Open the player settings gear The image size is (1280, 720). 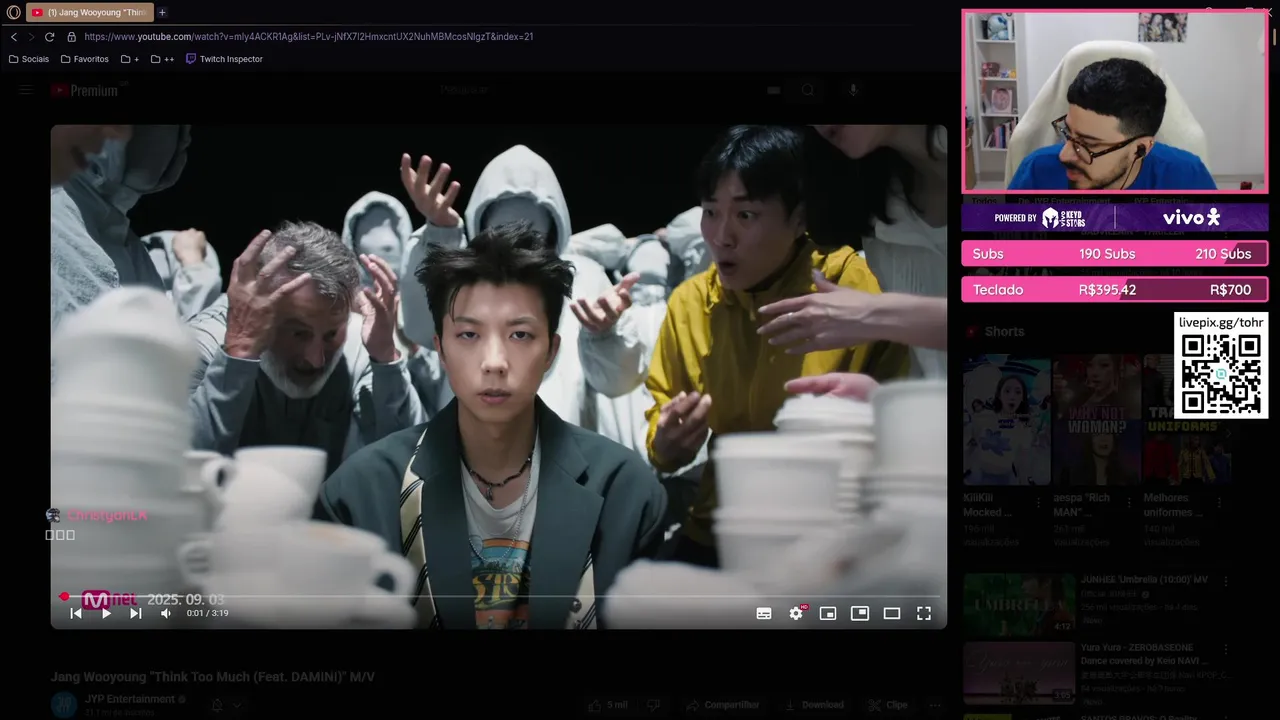(796, 613)
